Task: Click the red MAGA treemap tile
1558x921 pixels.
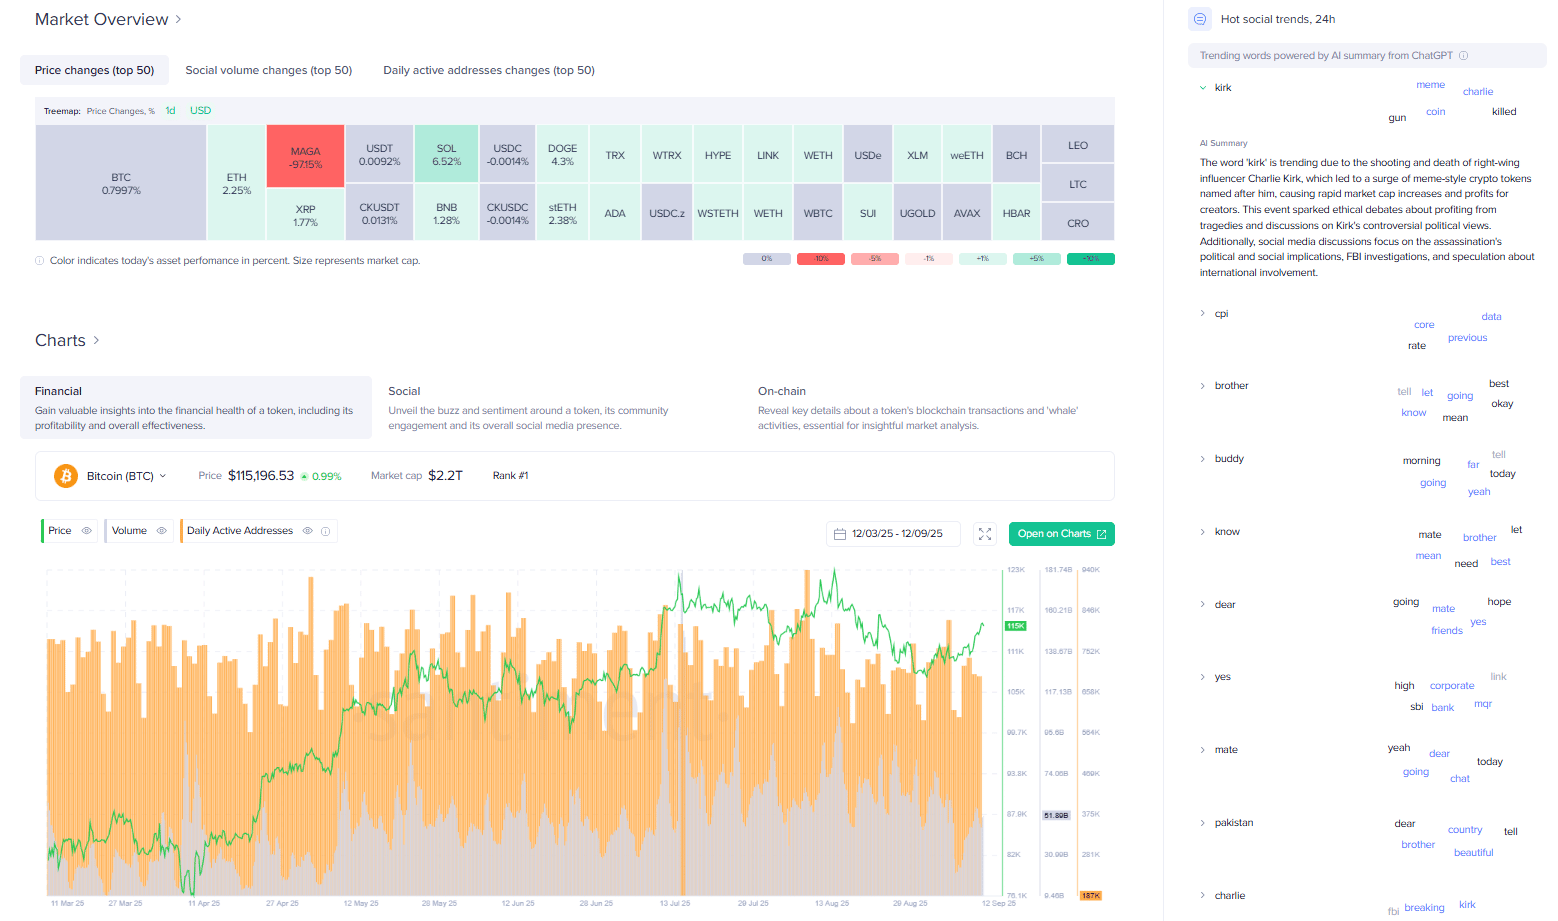Action: point(305,157)
